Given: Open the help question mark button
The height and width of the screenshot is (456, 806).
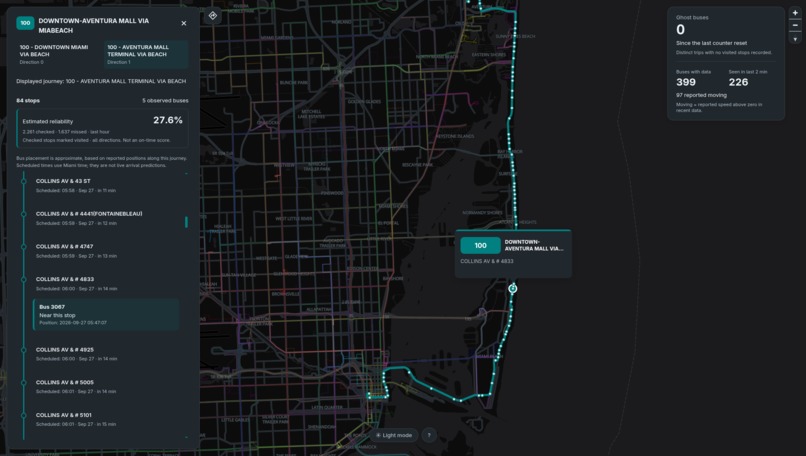Looking at the screenshot, I should pos(429,435).
